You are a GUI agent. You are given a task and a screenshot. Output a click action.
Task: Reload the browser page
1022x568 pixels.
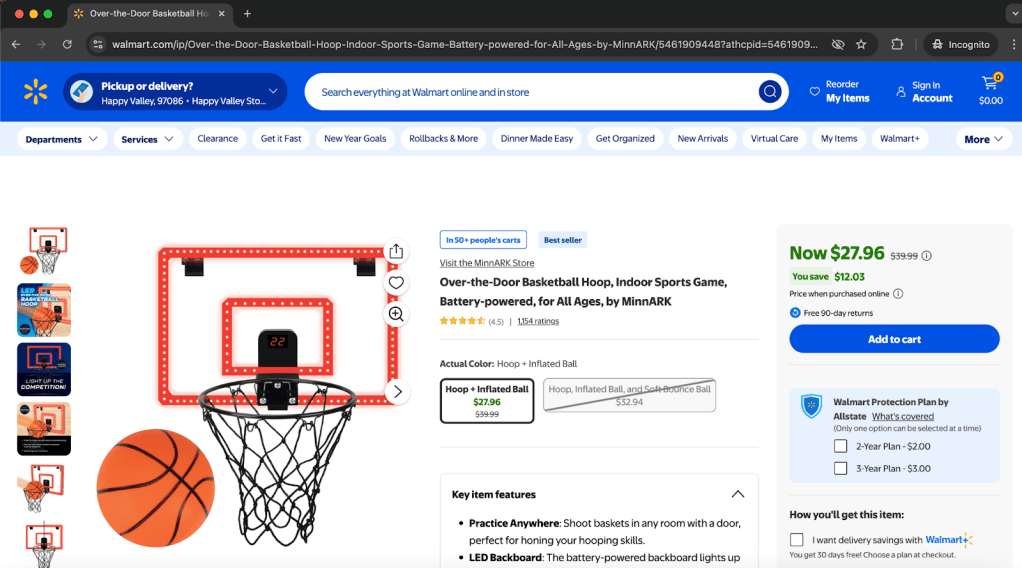[67, 44]
